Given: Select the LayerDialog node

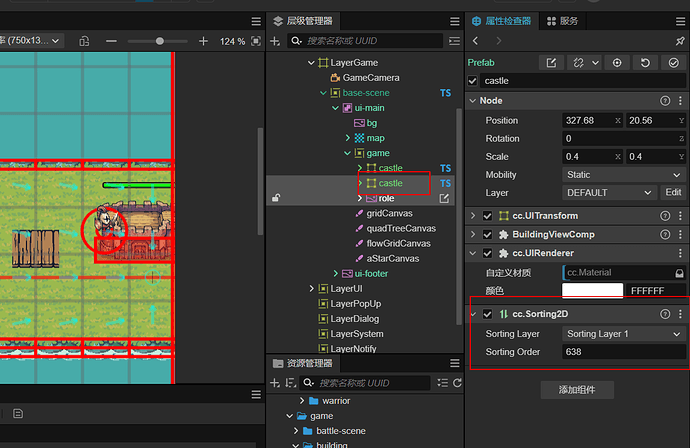Looking at the screenshot, I should tap(354, 319).
